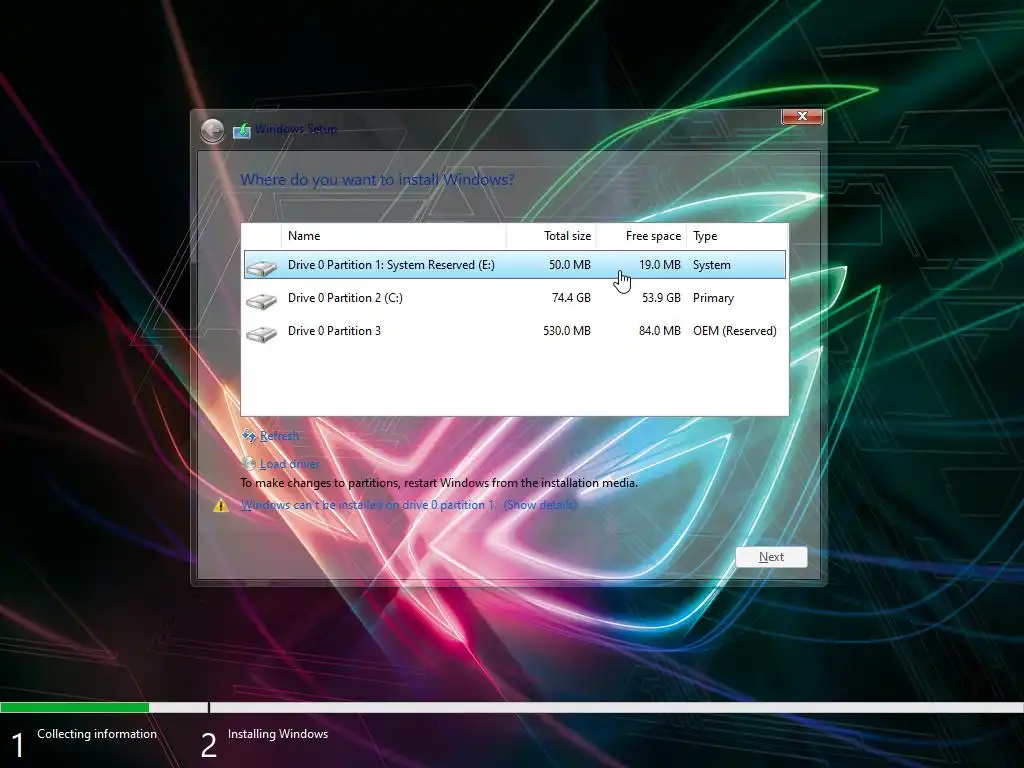Sort by the Name column header
This screenshot has width=1024, height=768.
click(393, 236)
